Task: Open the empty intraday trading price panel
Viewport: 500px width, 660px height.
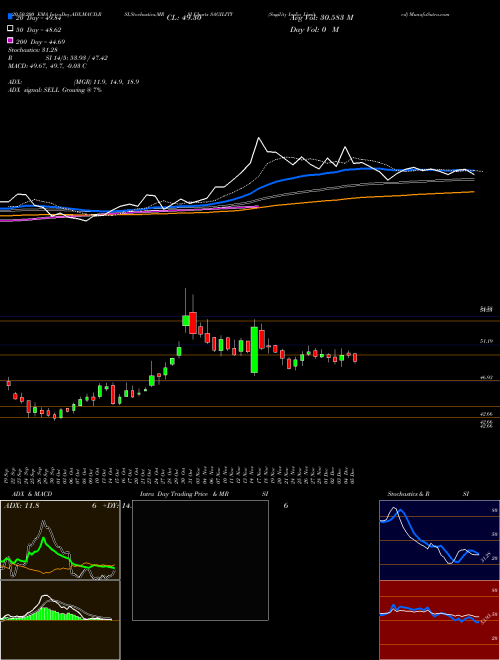Action: [200, 560]
